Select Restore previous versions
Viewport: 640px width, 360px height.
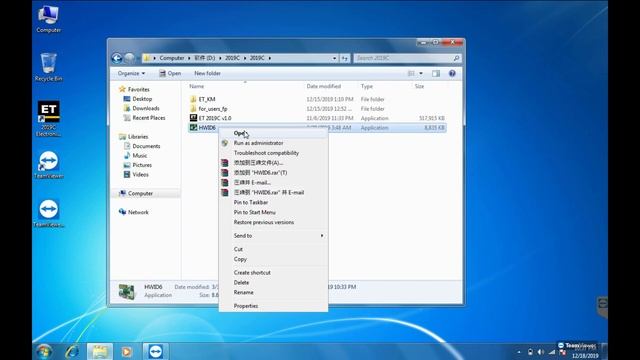[273, 222]
